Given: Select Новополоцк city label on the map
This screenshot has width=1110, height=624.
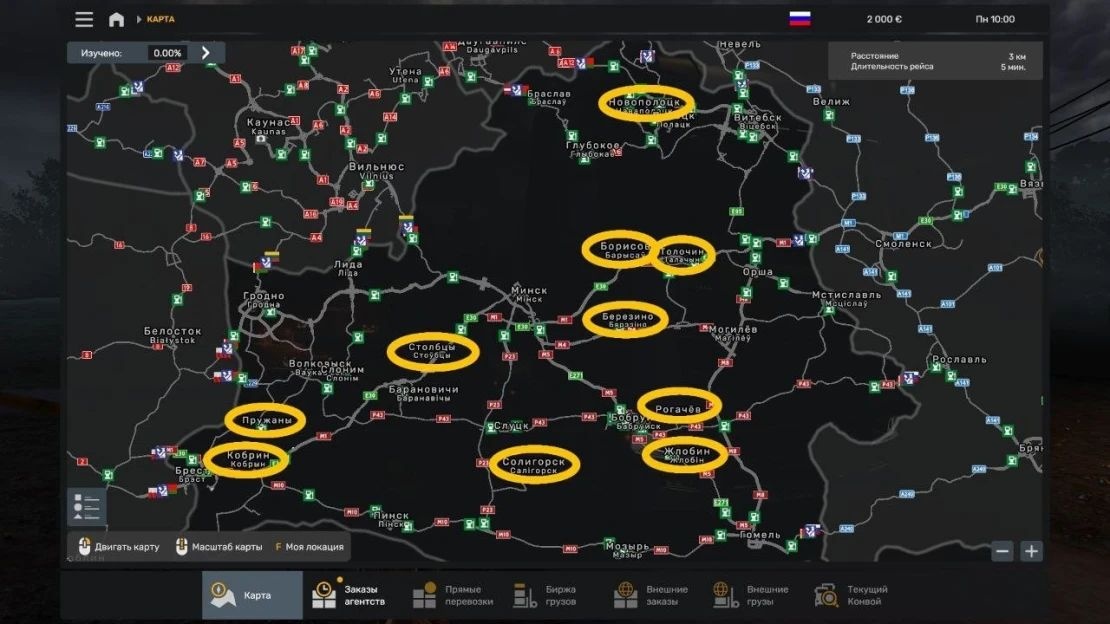Looking at the screenshot, I should [x=645, y=103].
